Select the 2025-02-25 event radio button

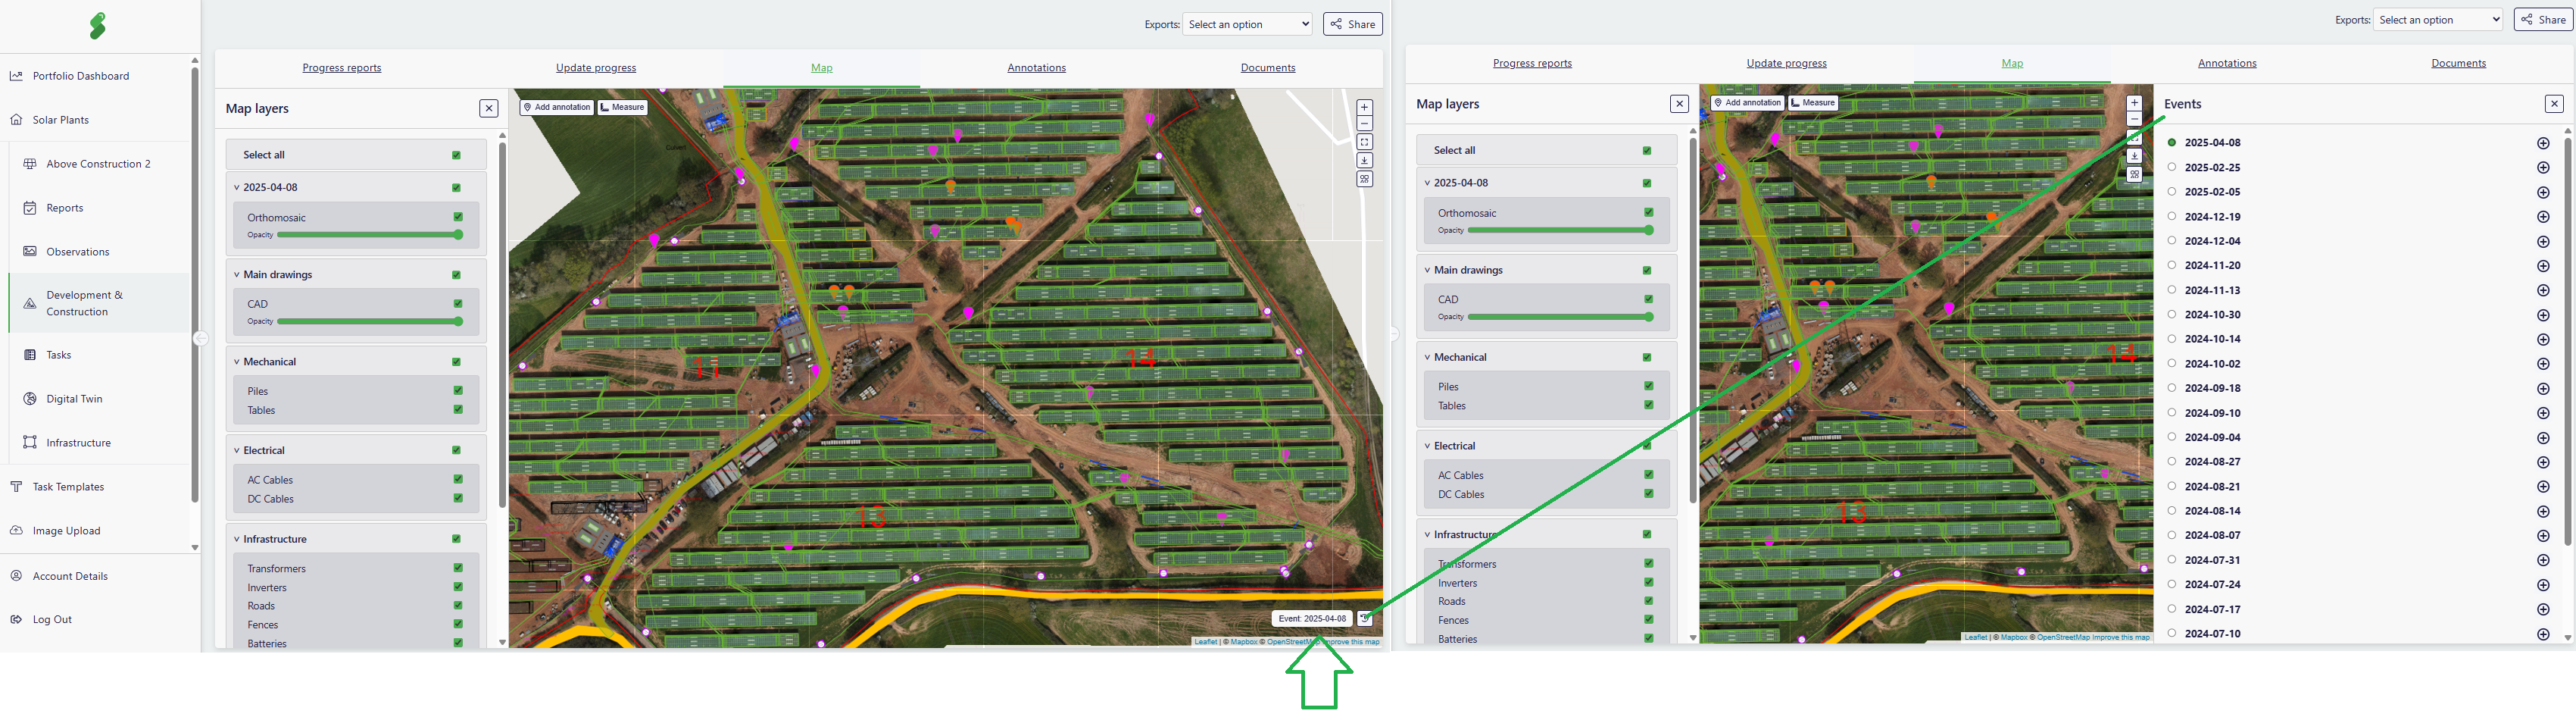[2171, 167]
